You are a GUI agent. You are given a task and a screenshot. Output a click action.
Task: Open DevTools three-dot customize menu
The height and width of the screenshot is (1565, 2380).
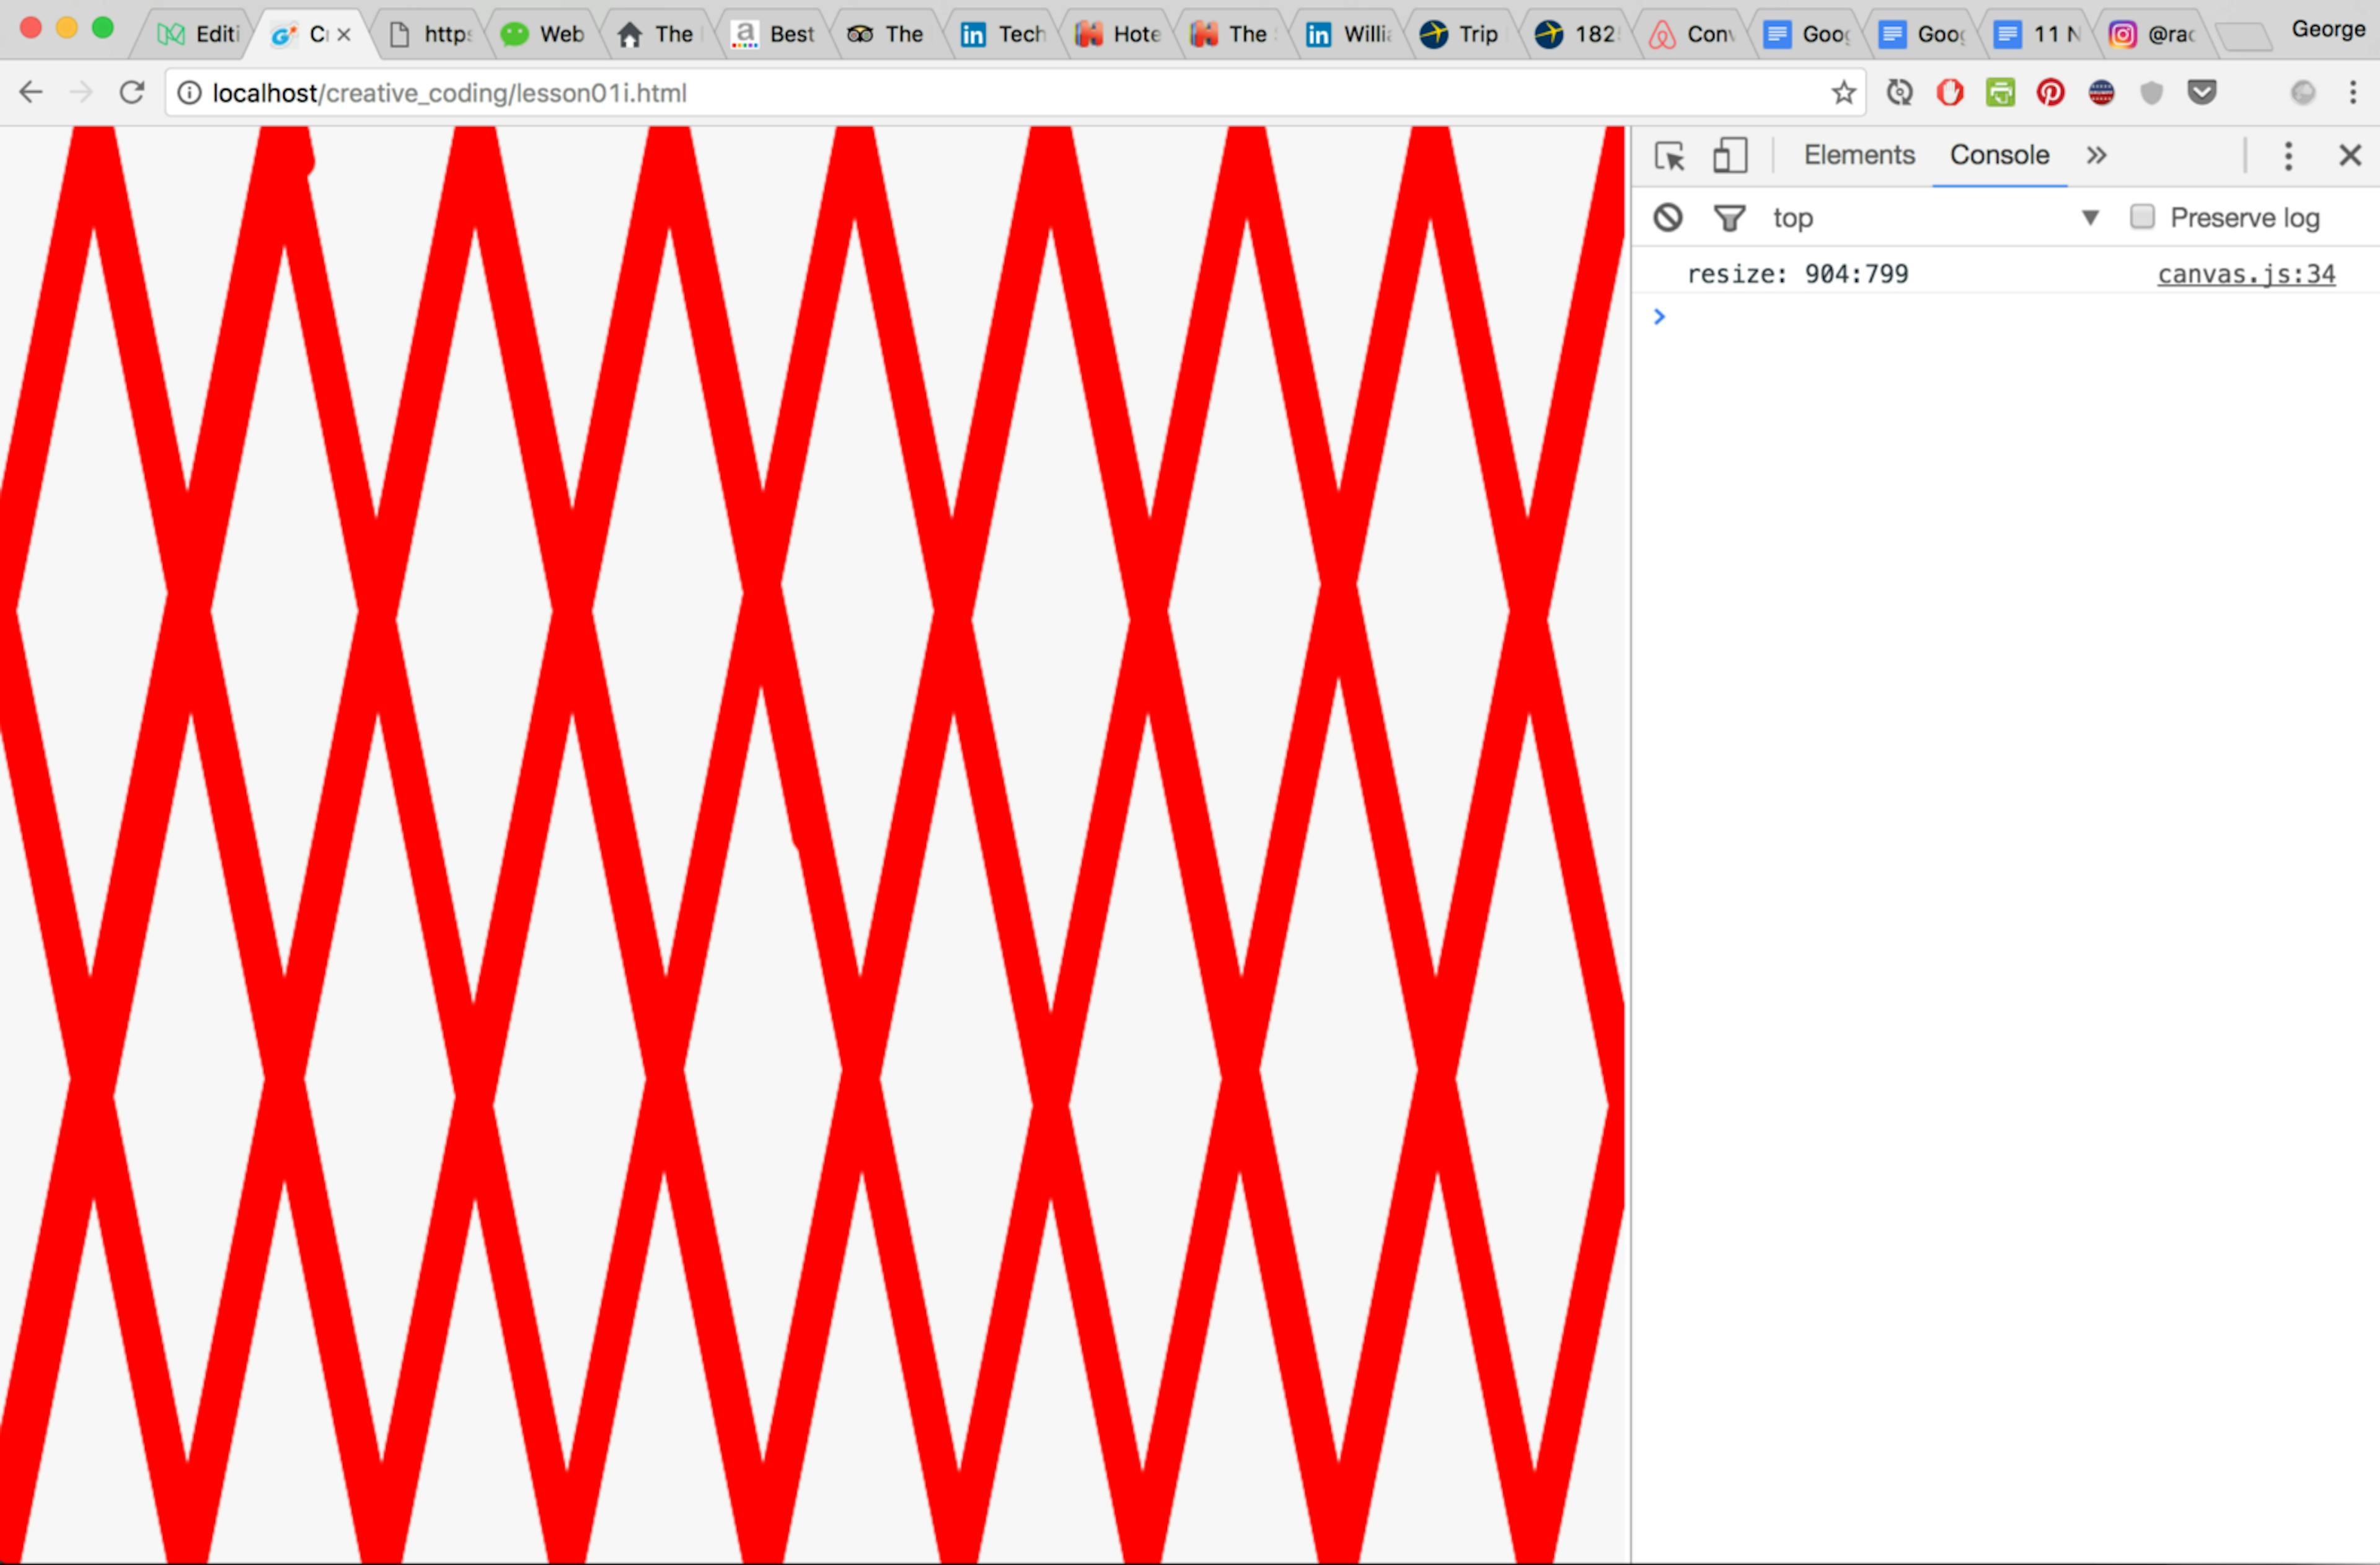[2288, 156]
